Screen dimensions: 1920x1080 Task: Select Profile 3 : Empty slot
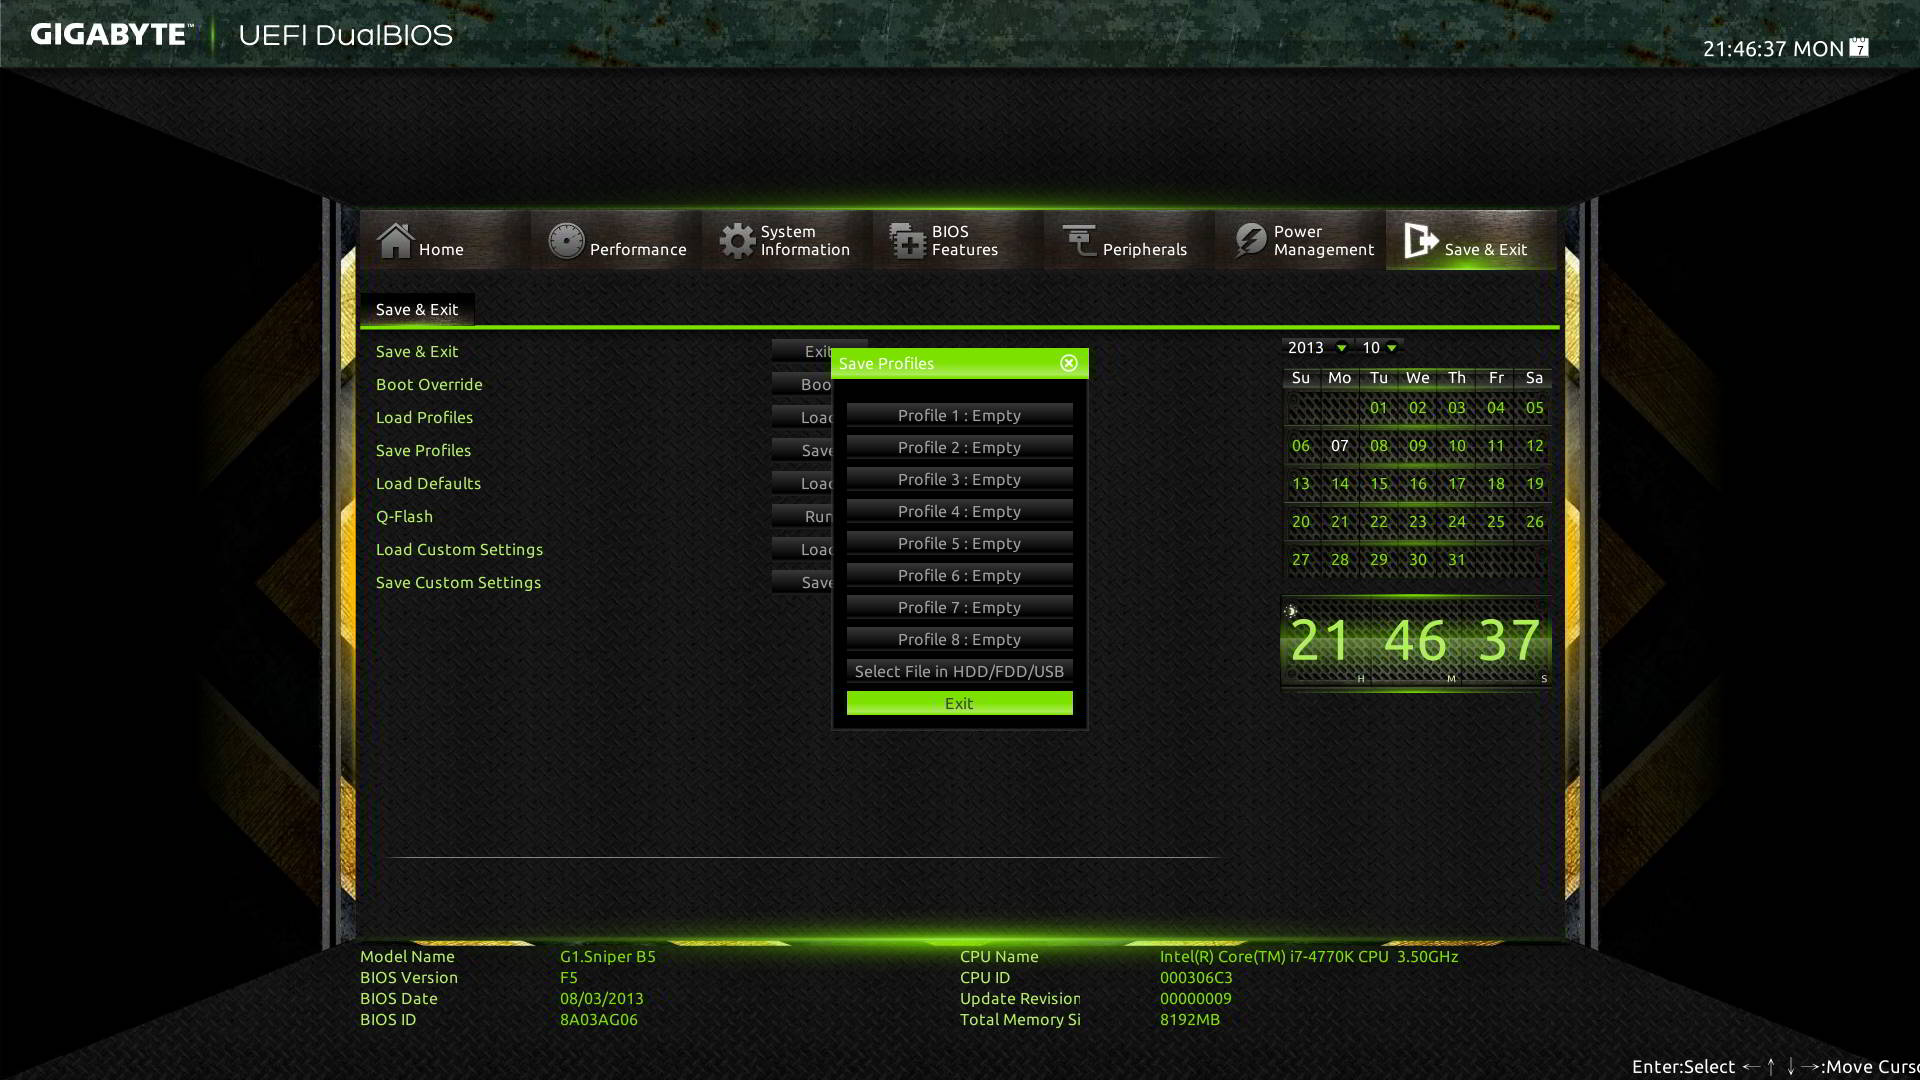coord(960,479)
